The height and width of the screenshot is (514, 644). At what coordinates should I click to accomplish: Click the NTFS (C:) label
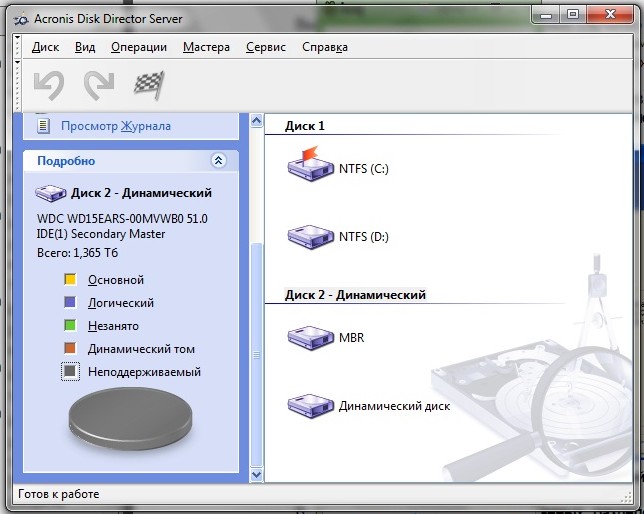click(x=363, y=168)
